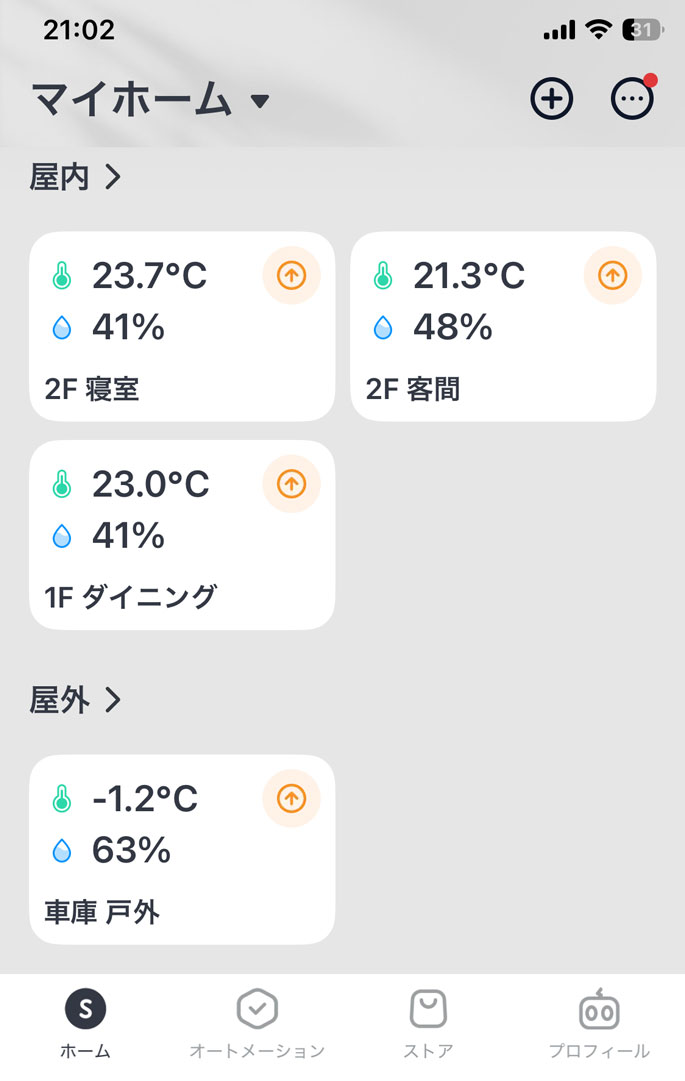685x1081 pixels.
Task: Open the 2F 寝室 sensor name label
Action: (92, 389)
